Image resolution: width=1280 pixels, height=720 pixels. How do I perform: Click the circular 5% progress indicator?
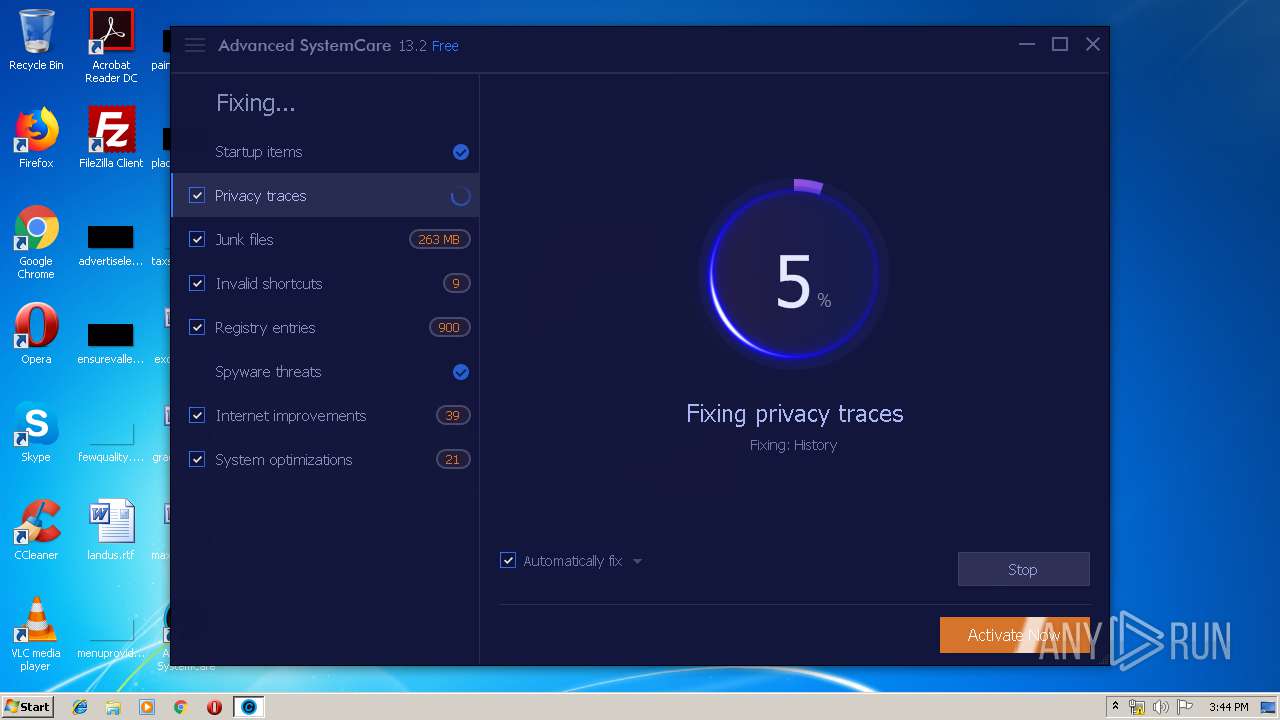point(794,273)
